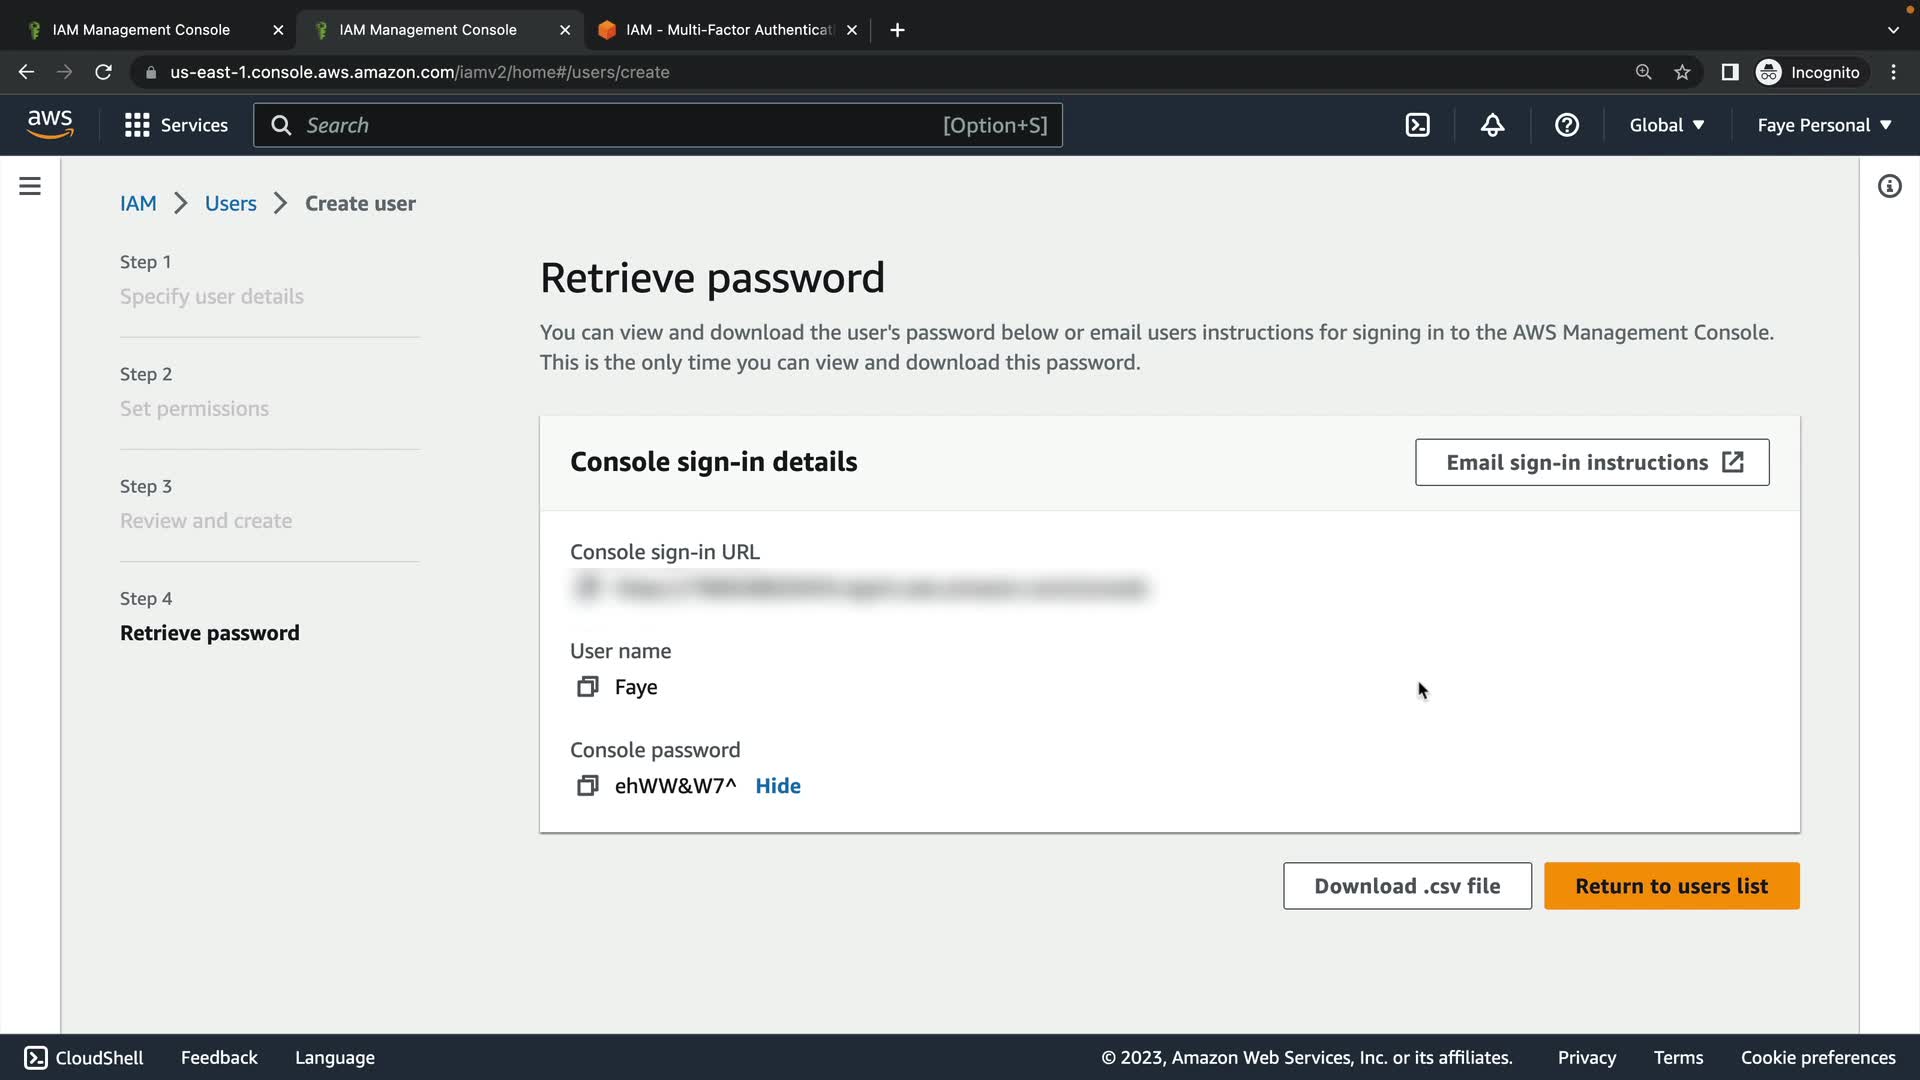This screenshot has width=1920, height=1080.
Task: Copy the user name Faye
Action: pyautogui.click(x=587, y=687)
